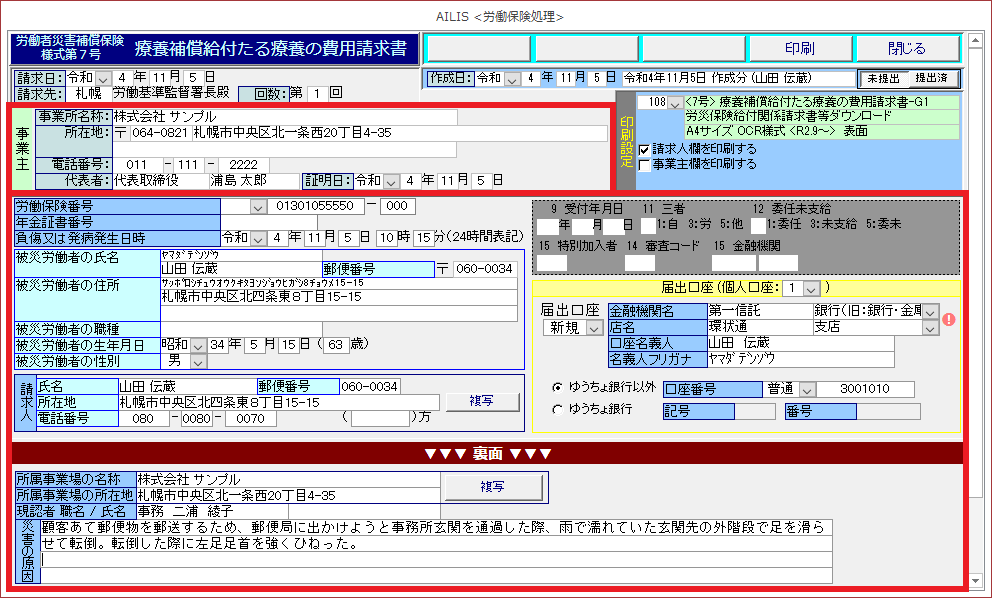
Task: Expand the 個人口座 number dropdown
Action: [810, 288]
